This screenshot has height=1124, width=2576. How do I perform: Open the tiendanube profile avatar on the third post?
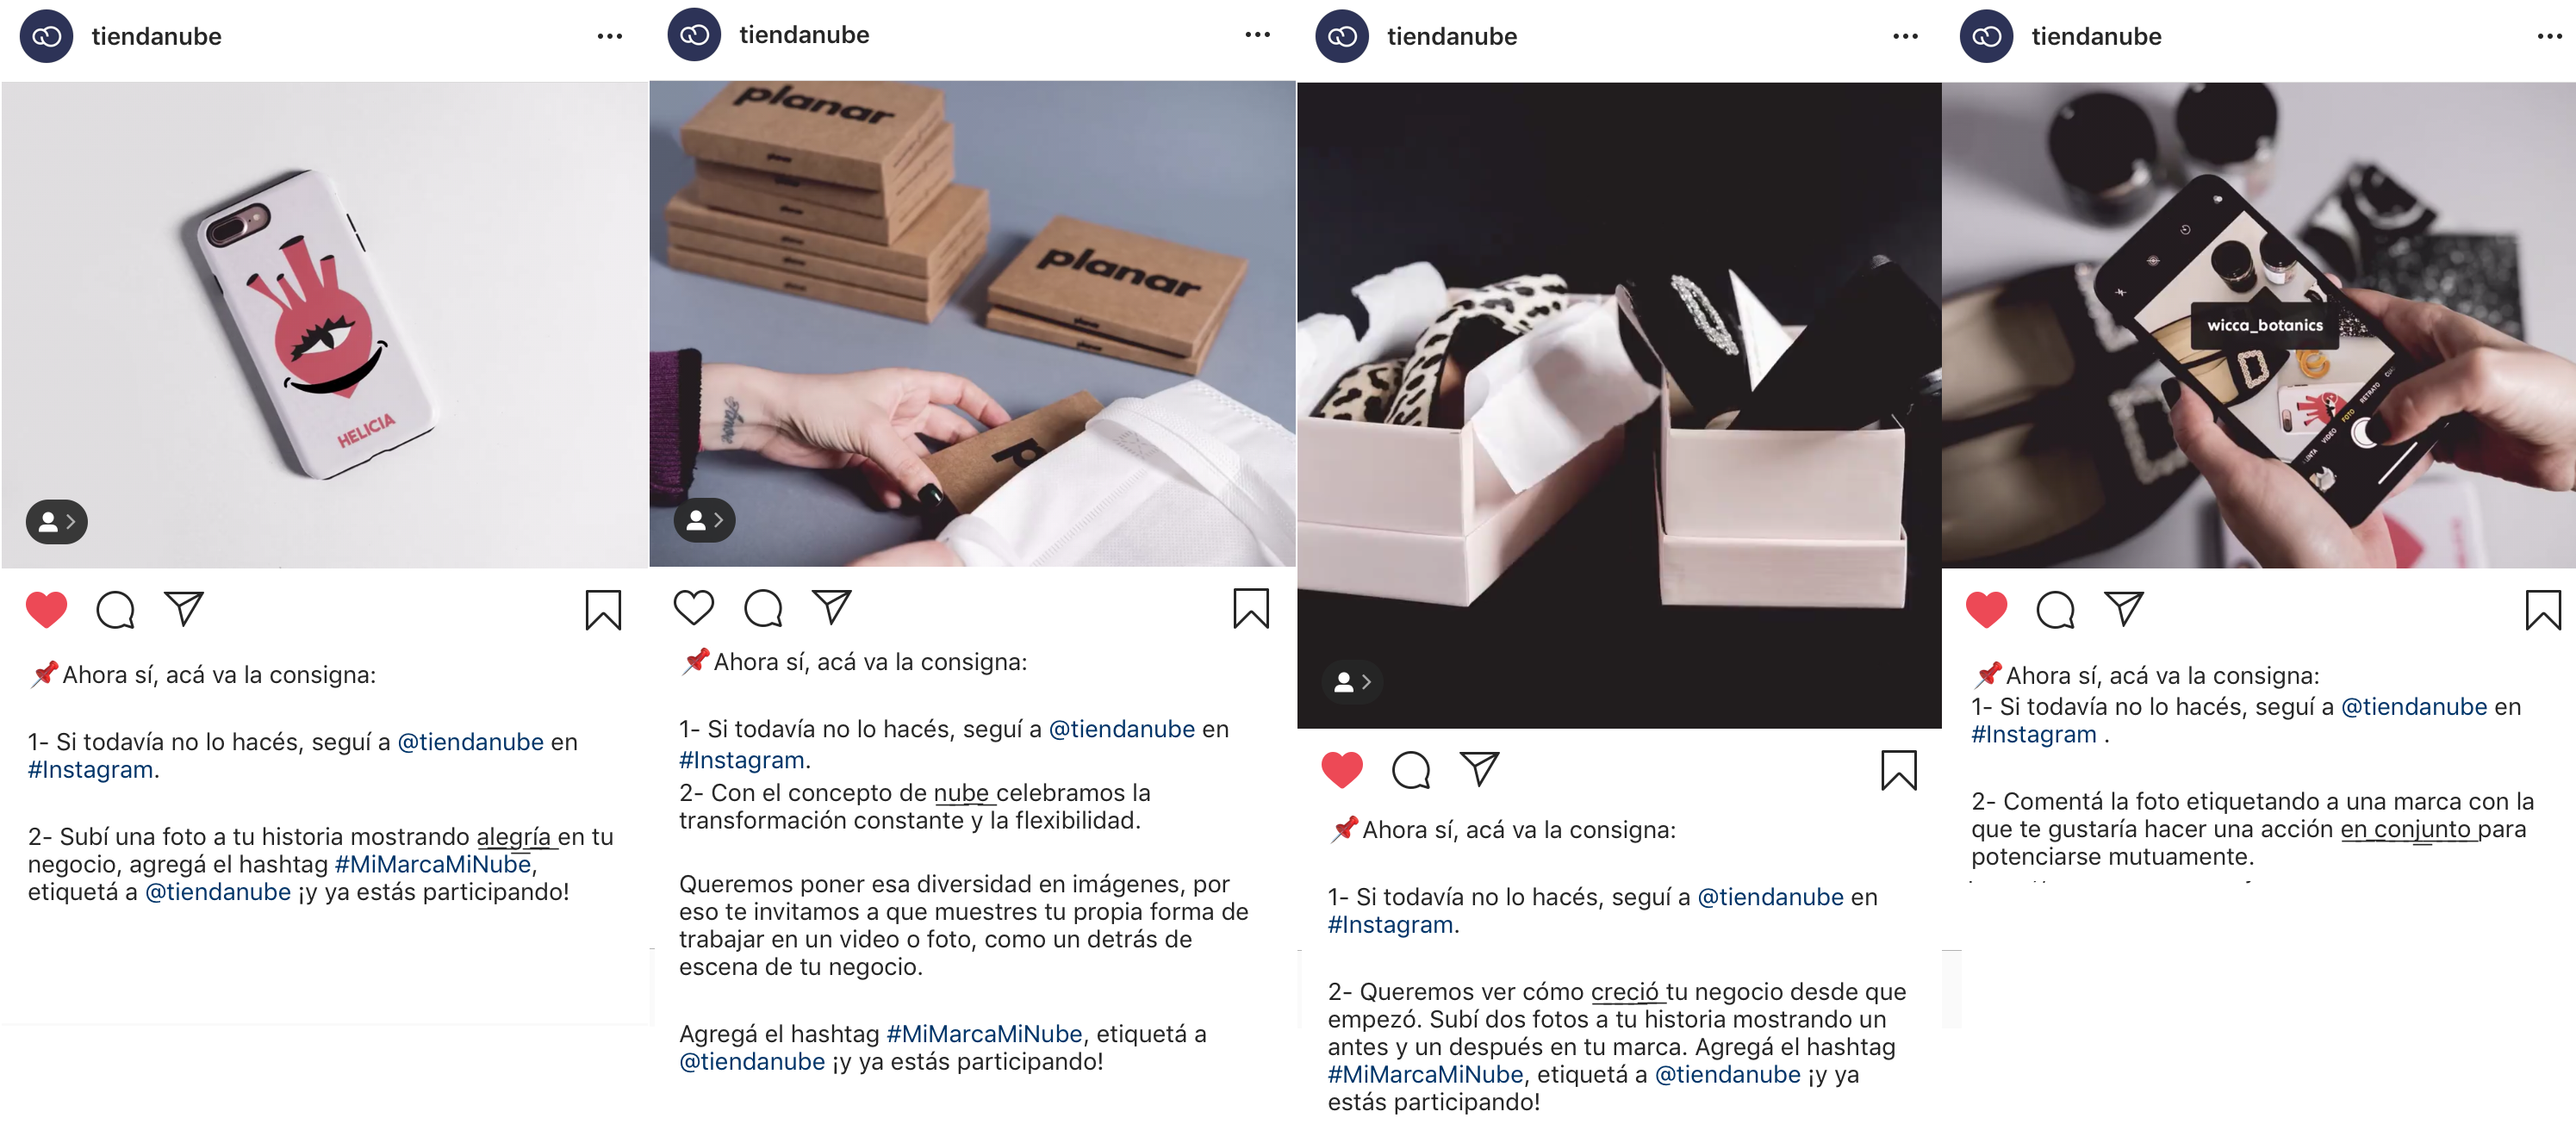[x=1341, y=37]
